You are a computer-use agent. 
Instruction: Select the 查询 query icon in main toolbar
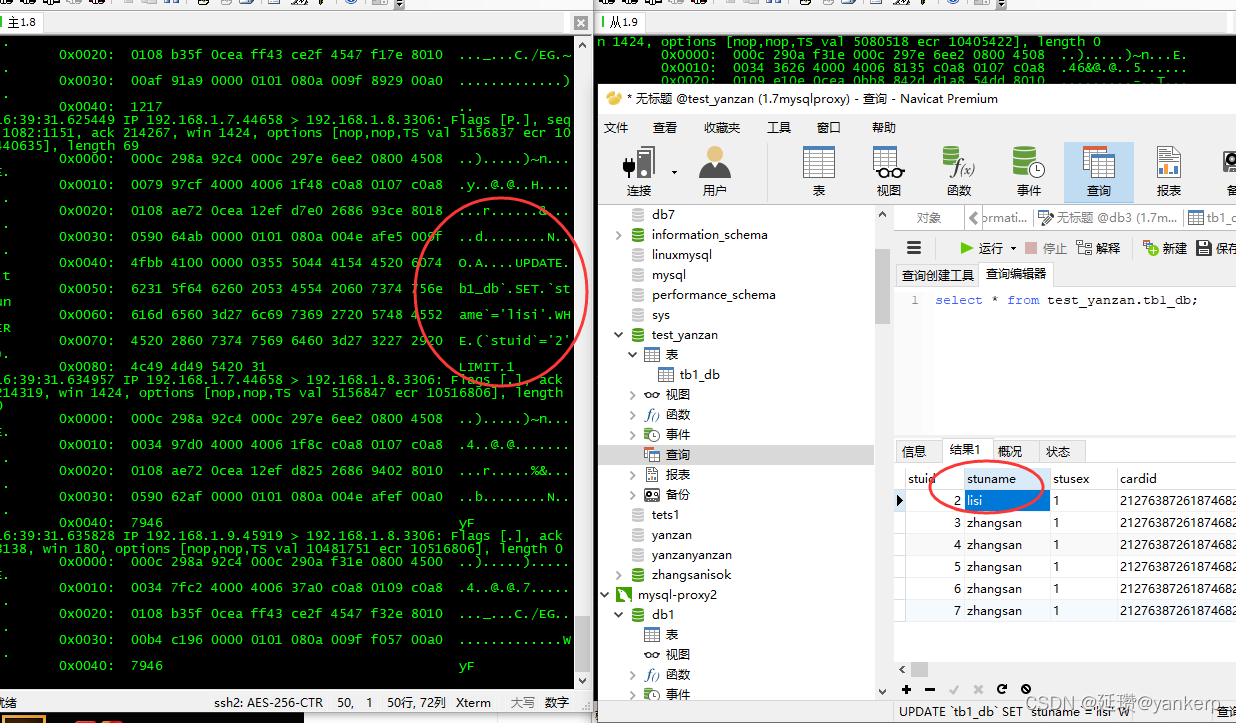pos(1099,170)
